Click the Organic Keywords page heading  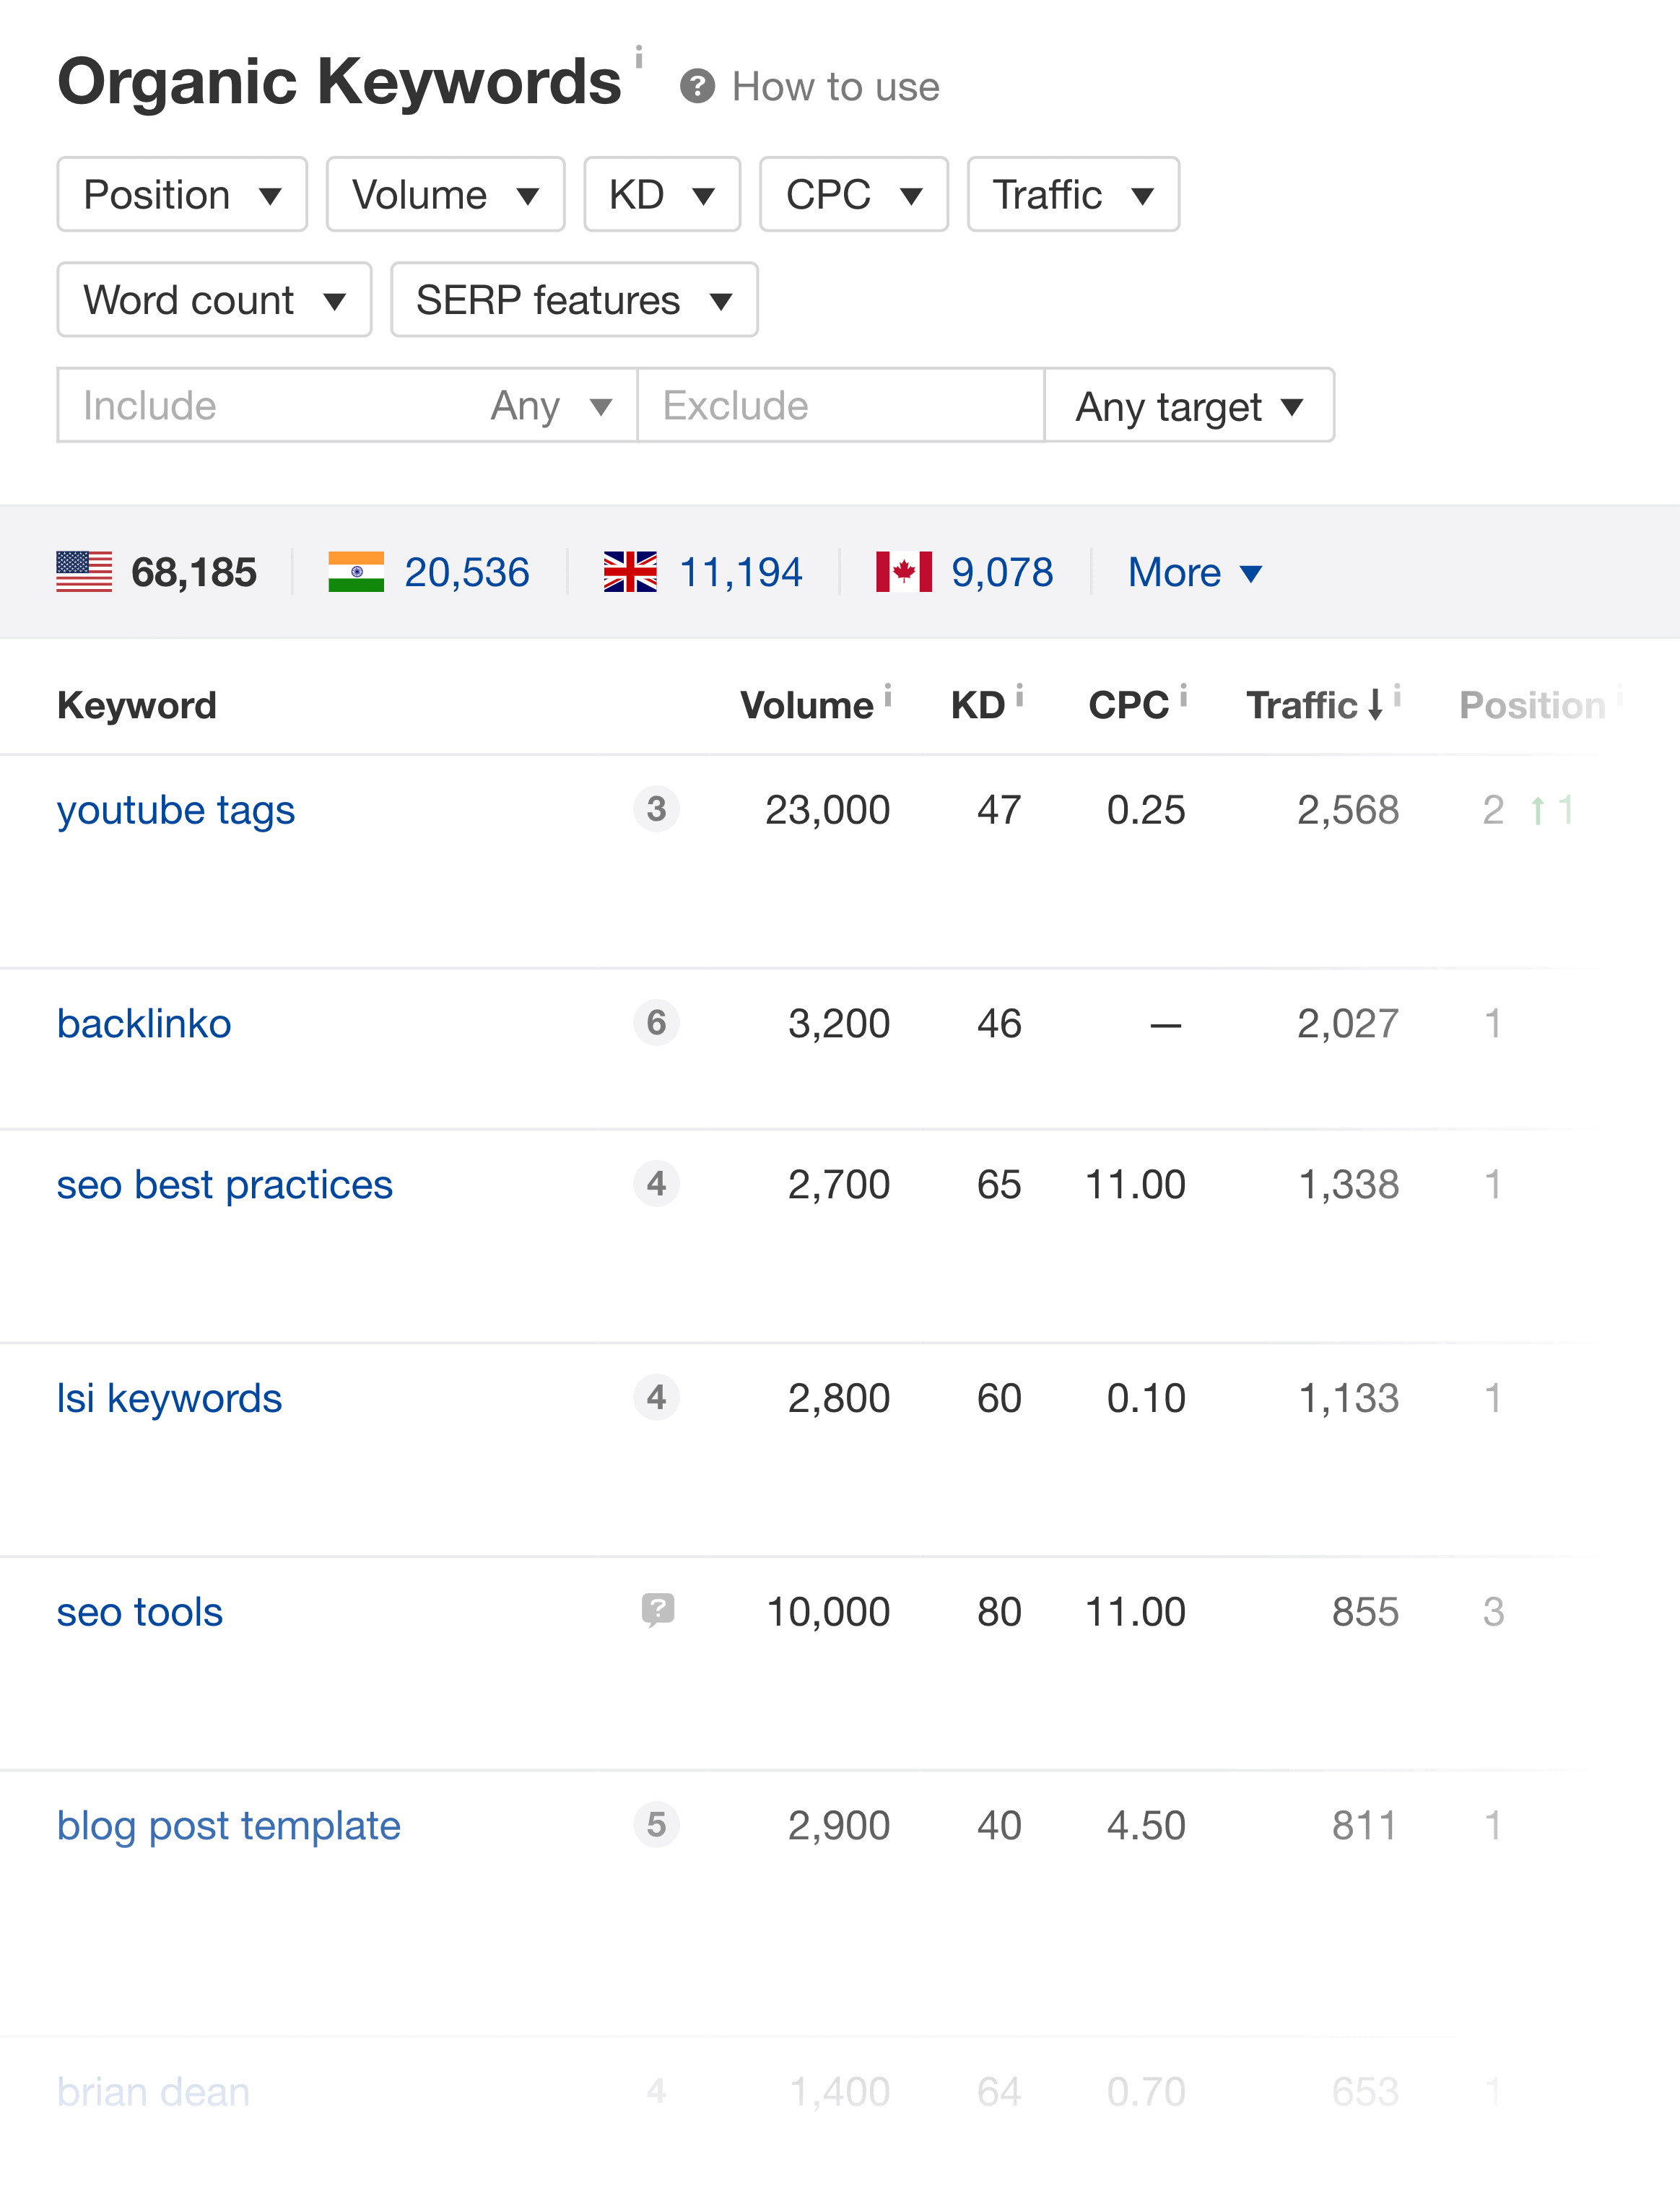click(x=340, y=81)
